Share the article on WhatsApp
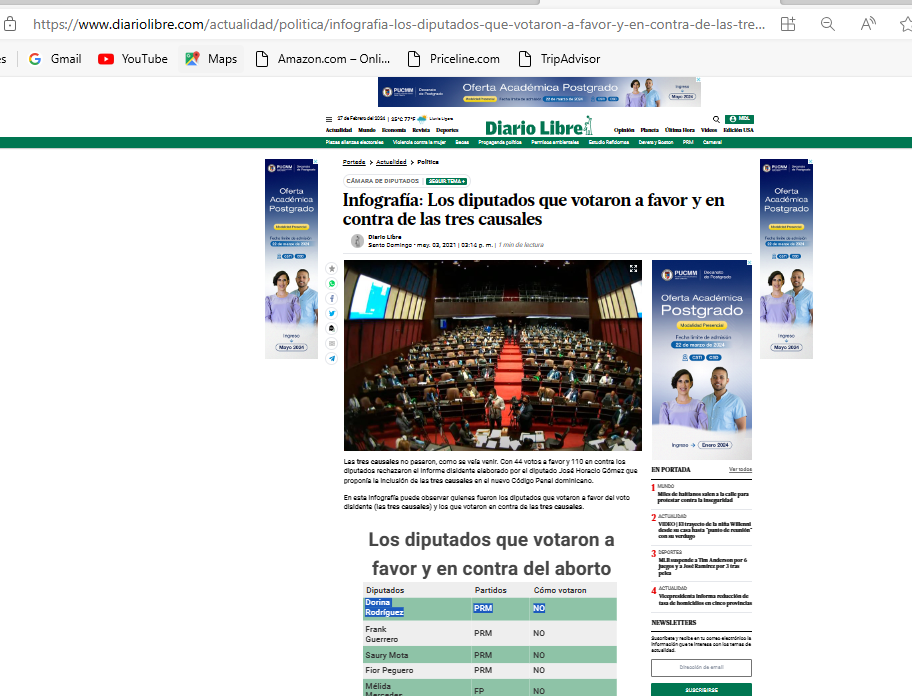Screen dimensions: 912x696 click(332, 284)
